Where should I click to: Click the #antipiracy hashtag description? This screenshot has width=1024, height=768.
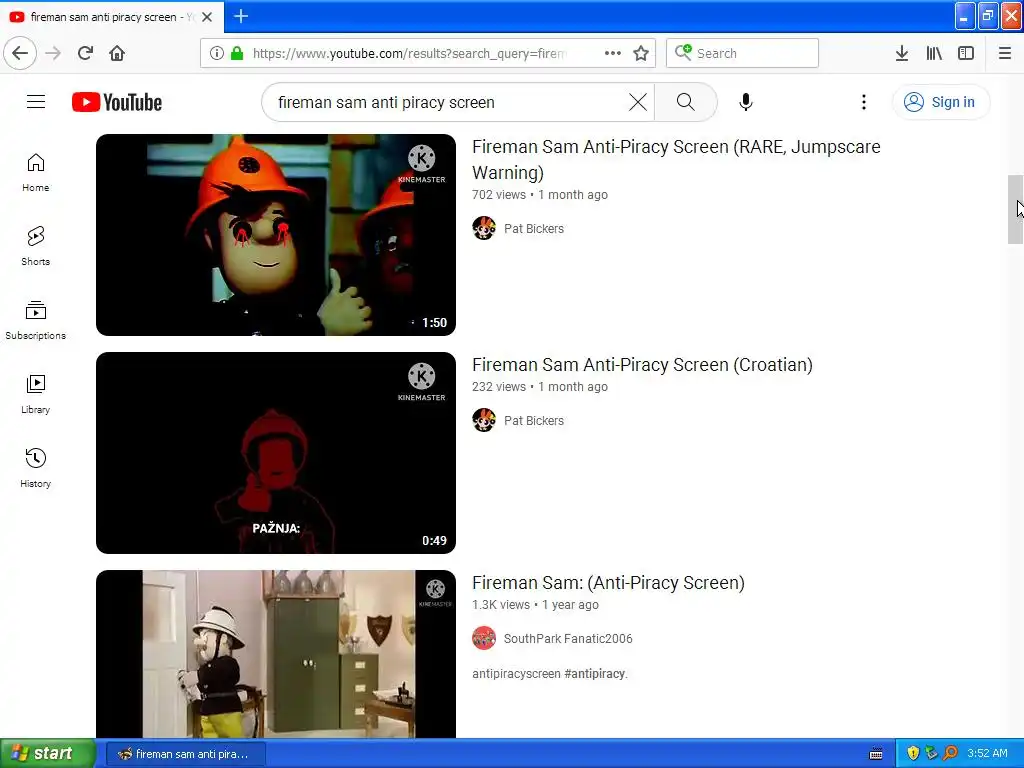[x=594, y=674]
